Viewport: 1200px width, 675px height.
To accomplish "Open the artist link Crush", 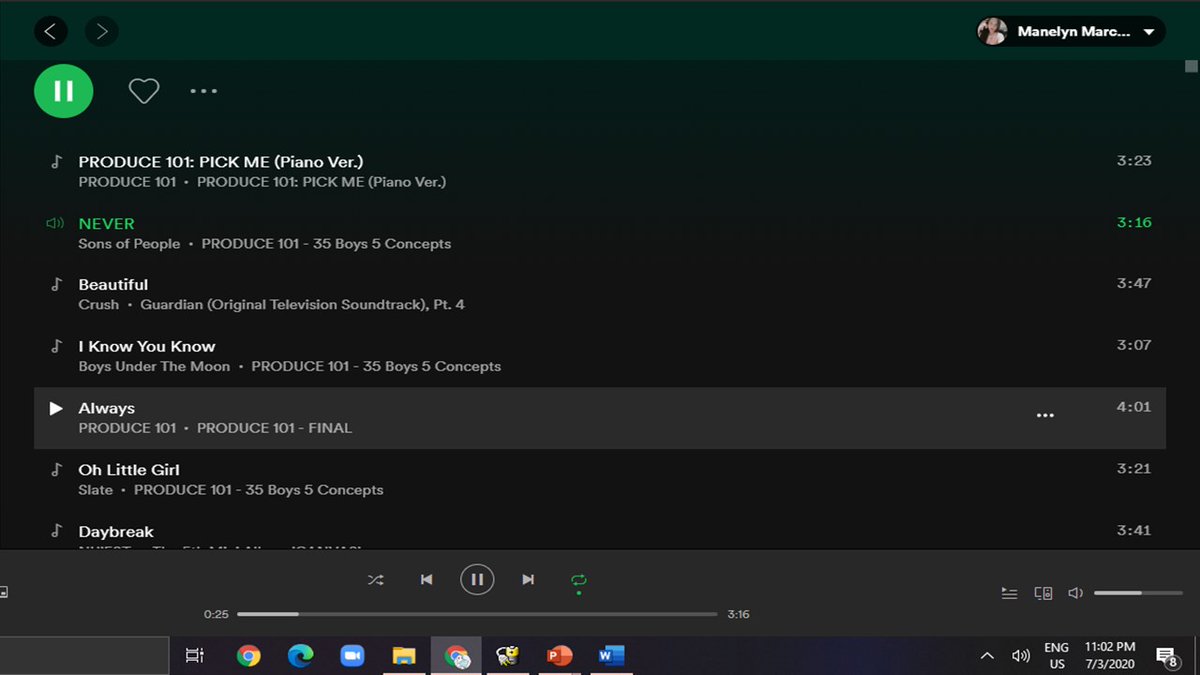I will pos(99,305).
